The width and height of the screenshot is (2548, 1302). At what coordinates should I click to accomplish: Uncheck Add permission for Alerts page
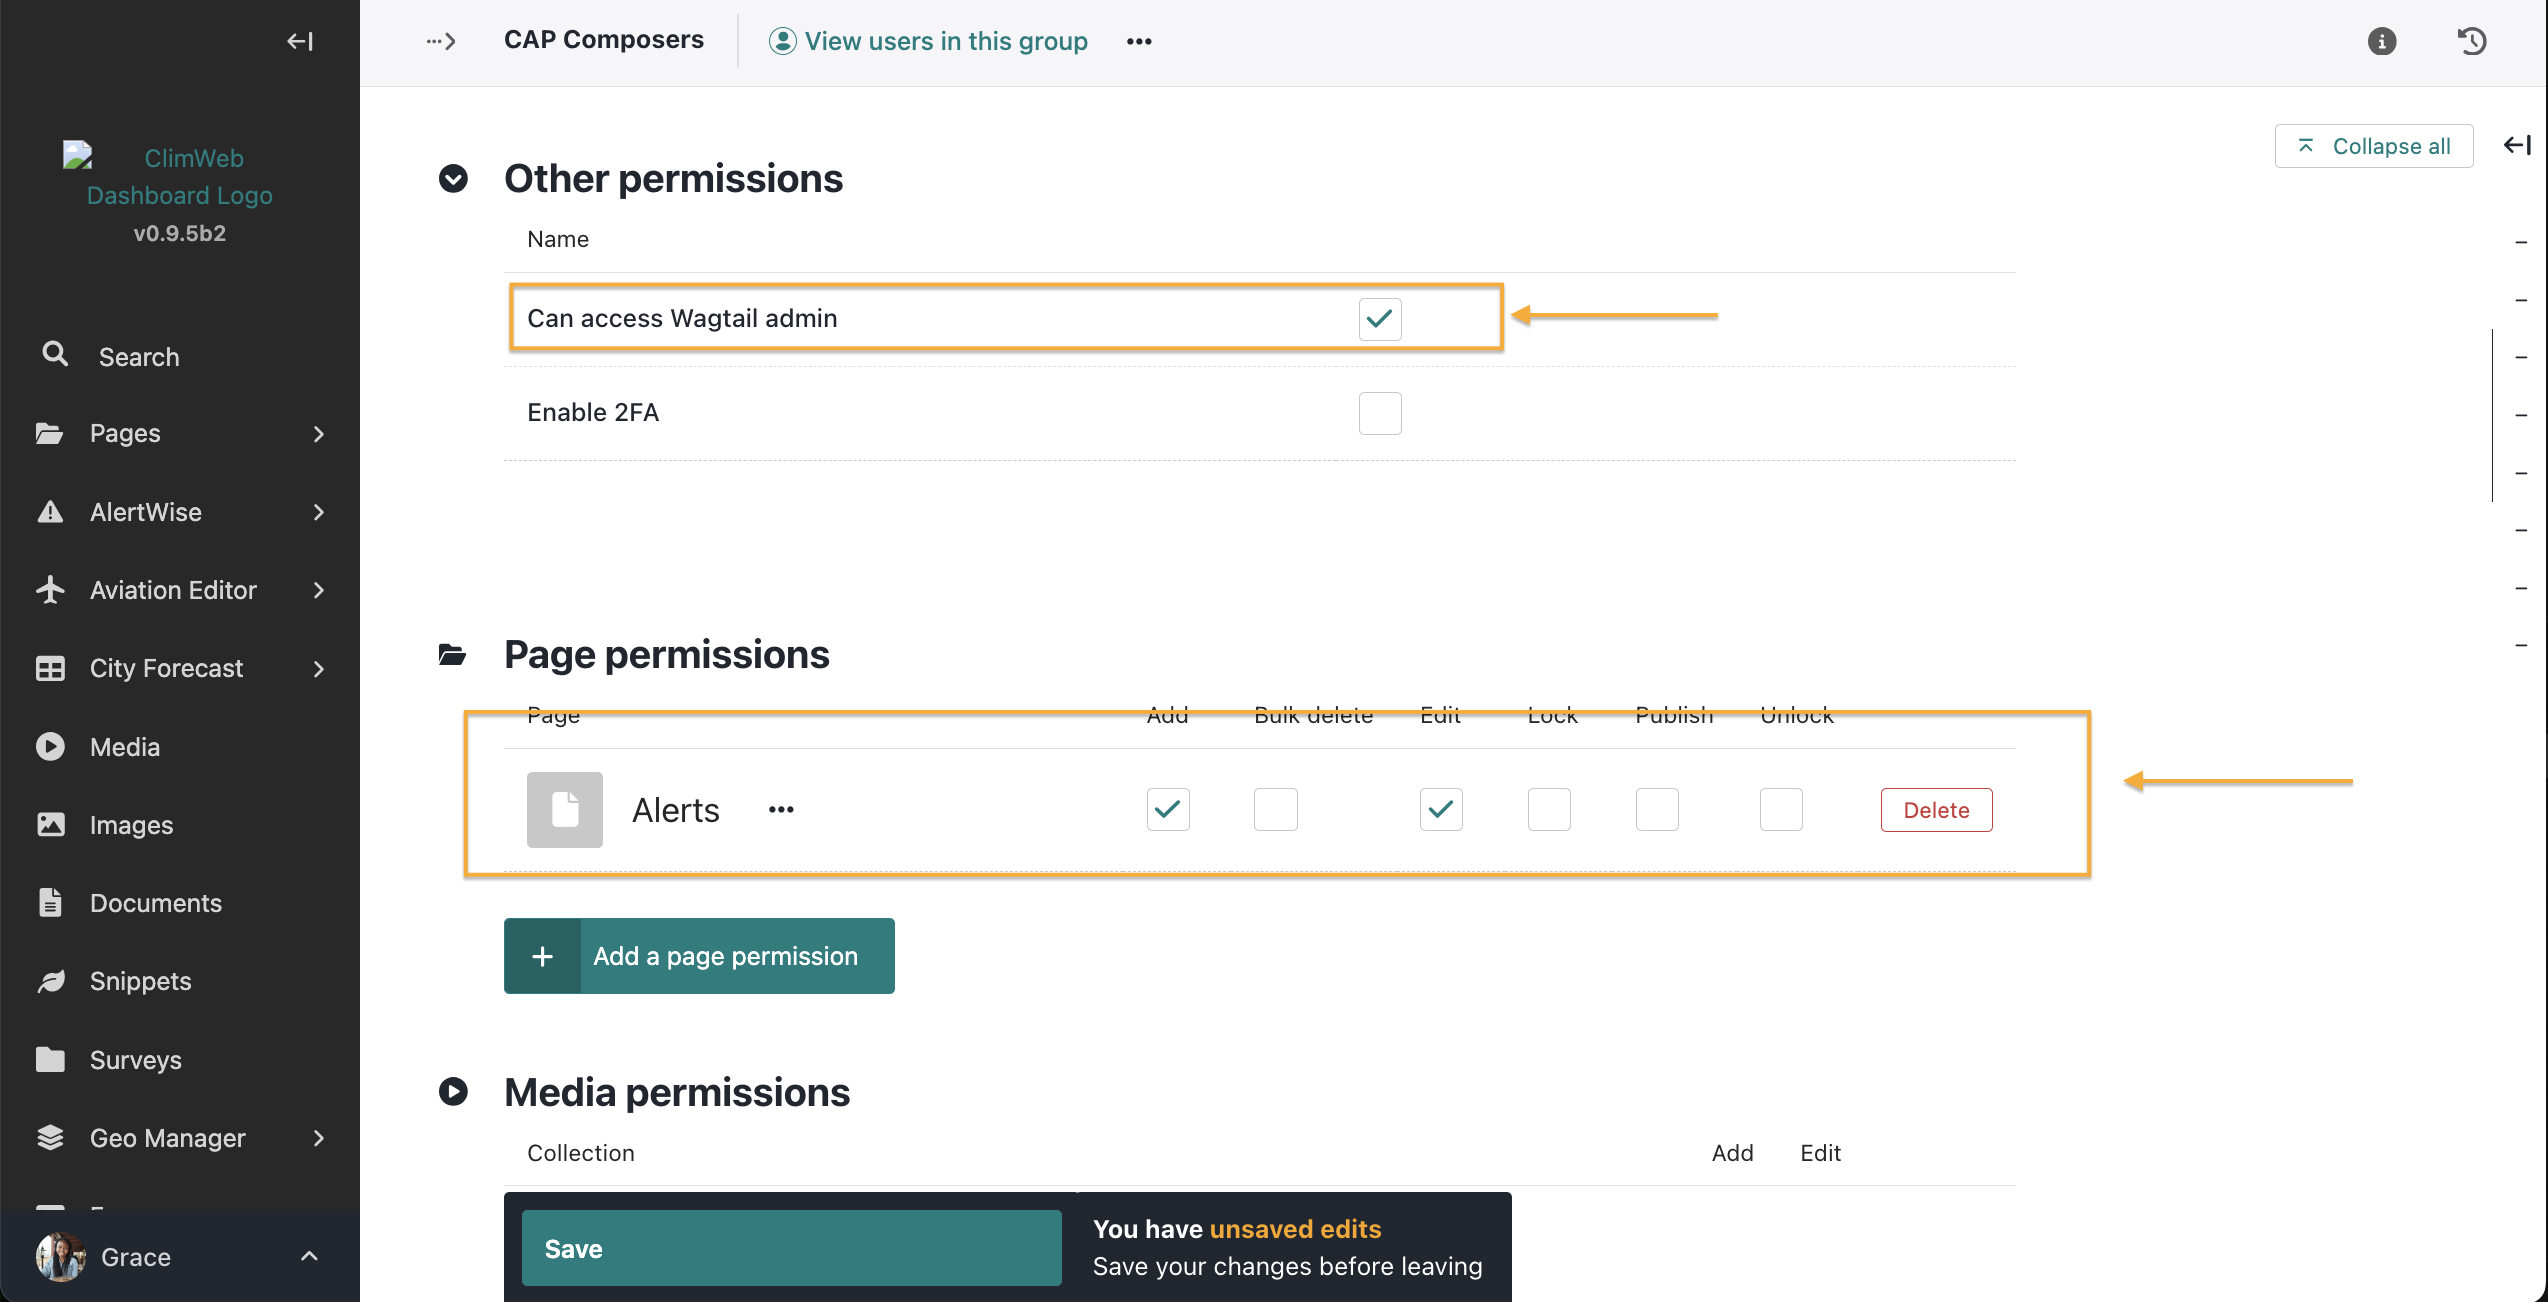pyautogui.click(x=1168, y=810)
